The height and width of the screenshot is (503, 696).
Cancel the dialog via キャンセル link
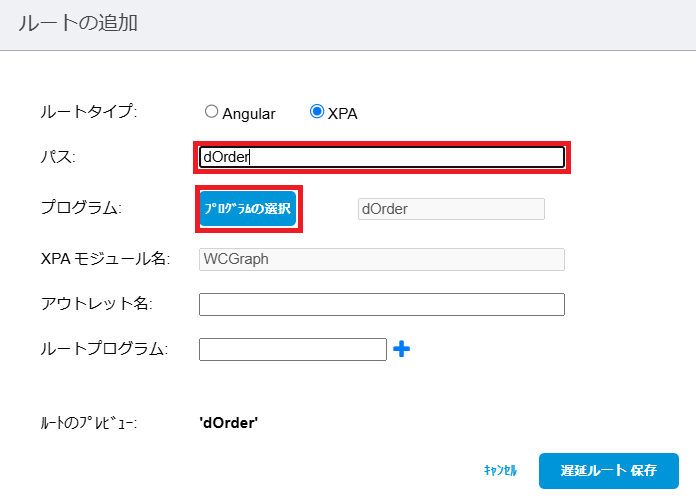[500, 471]
